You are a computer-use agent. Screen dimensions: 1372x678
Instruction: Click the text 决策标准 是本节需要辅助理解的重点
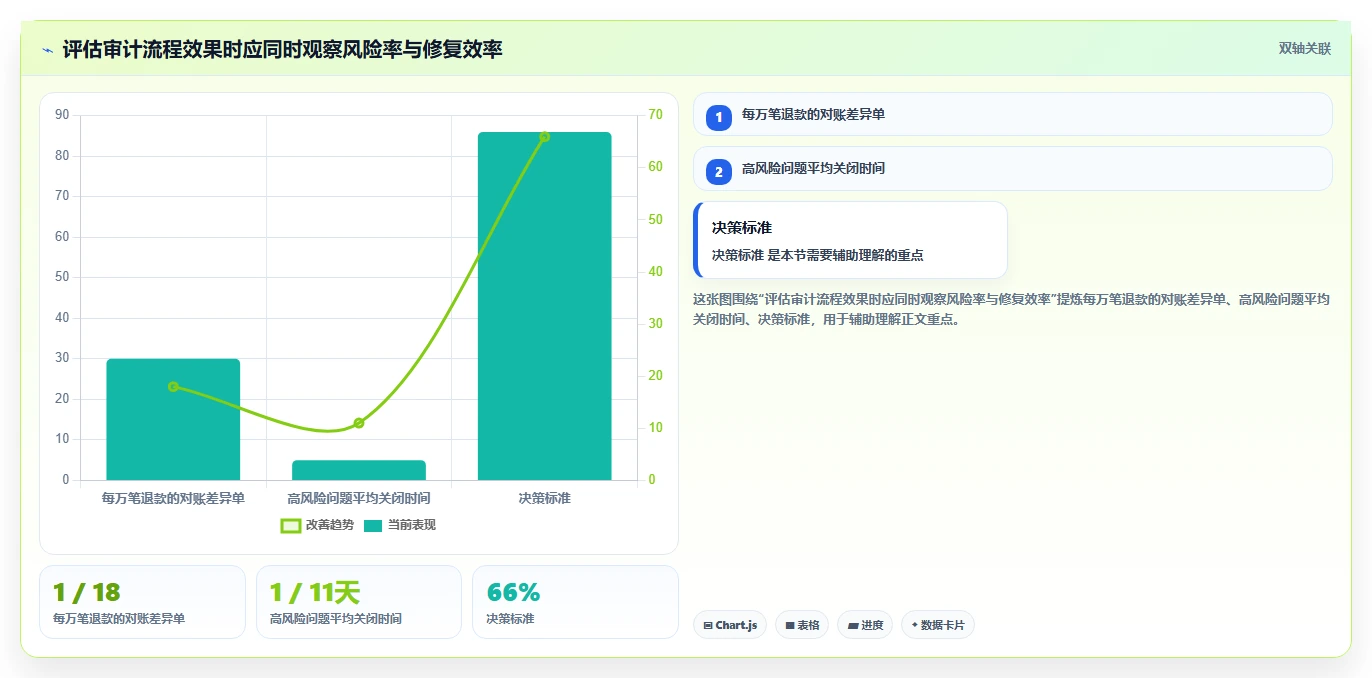click(817, 255)
